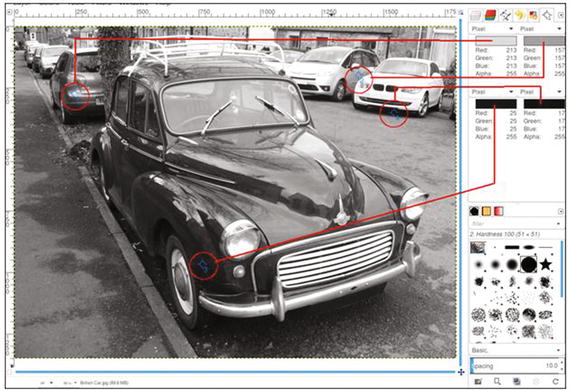Viewport: 570px width, 391px height.
Task: Open the brushes dock configure tab menu
Action: click(560, 211)
